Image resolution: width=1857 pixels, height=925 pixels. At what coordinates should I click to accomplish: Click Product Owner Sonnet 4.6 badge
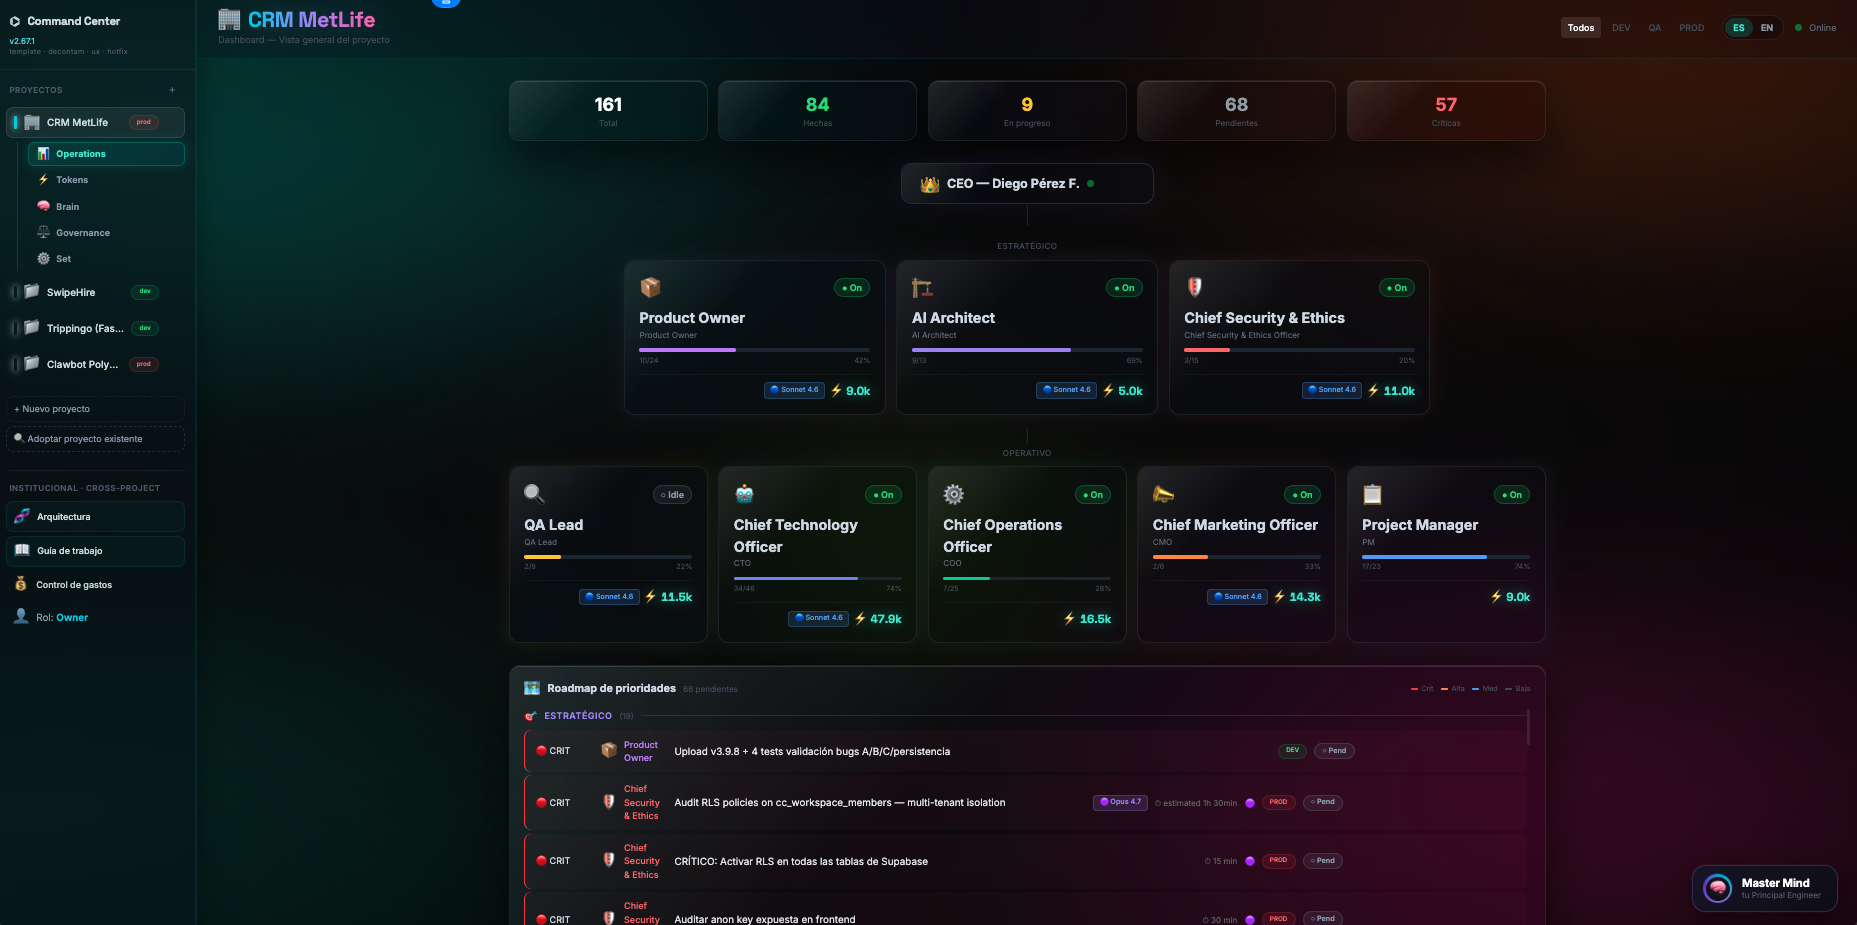tap(794, 390)
